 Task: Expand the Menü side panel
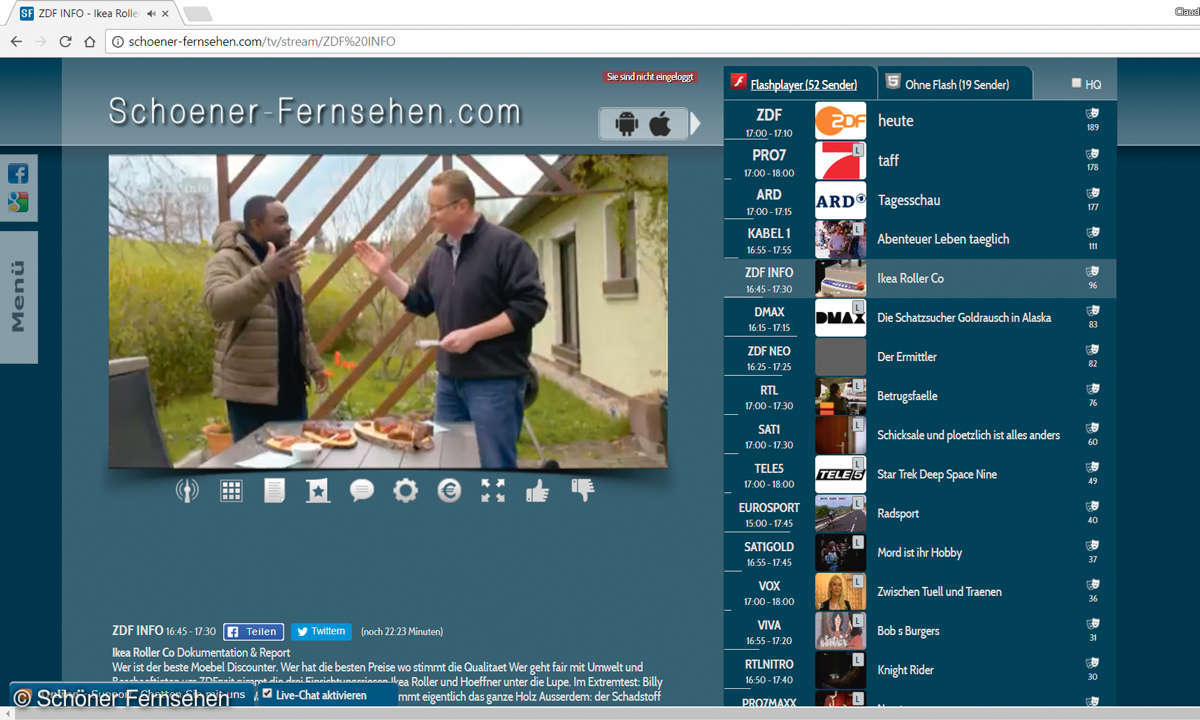(18, 296)
